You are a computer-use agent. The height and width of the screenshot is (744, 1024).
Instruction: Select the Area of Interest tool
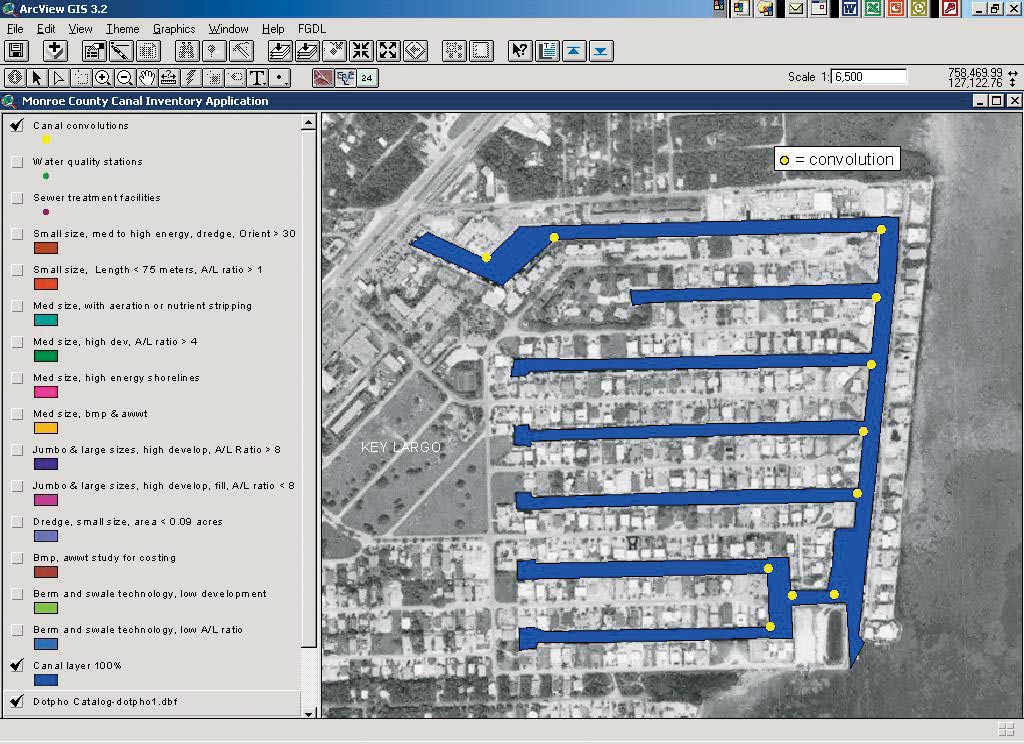213,78
